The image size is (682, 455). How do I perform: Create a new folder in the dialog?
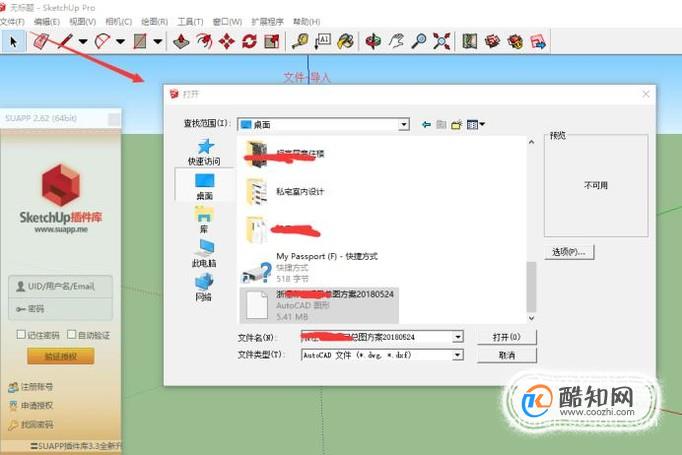click(x=456, y=125)
